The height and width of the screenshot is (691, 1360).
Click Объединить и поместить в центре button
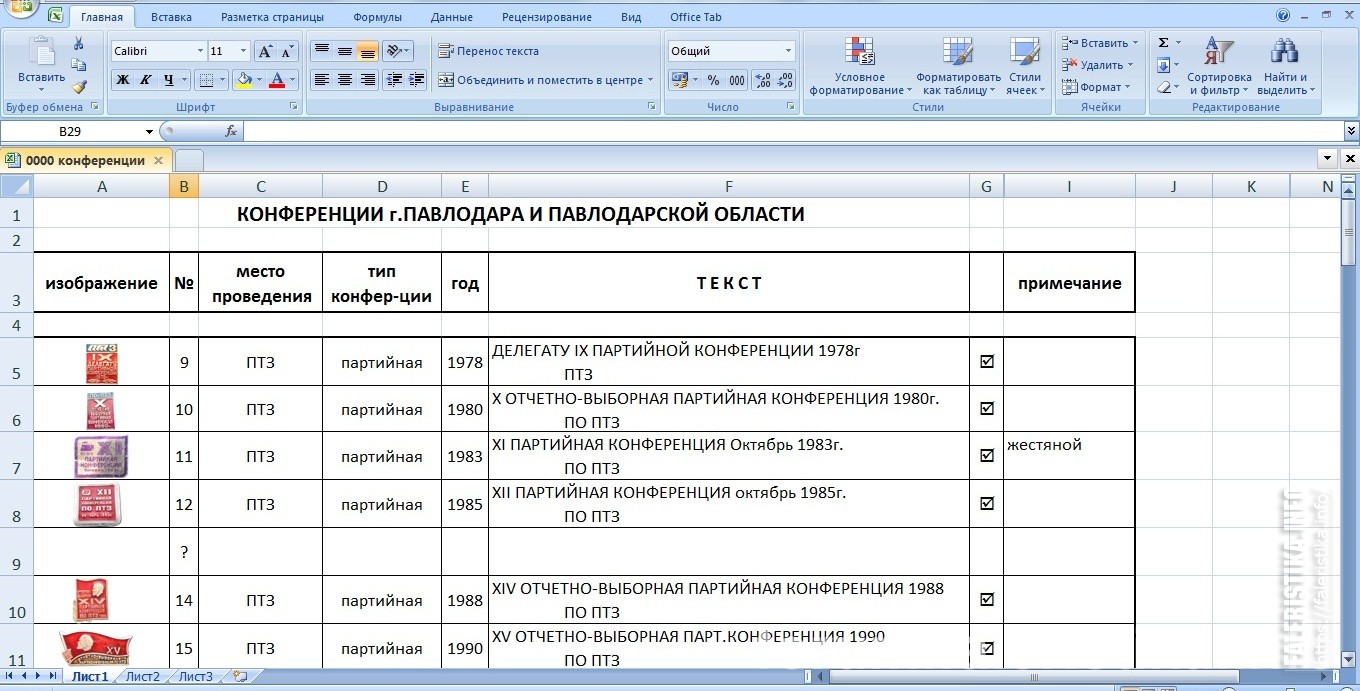click(x=545, y=80)
